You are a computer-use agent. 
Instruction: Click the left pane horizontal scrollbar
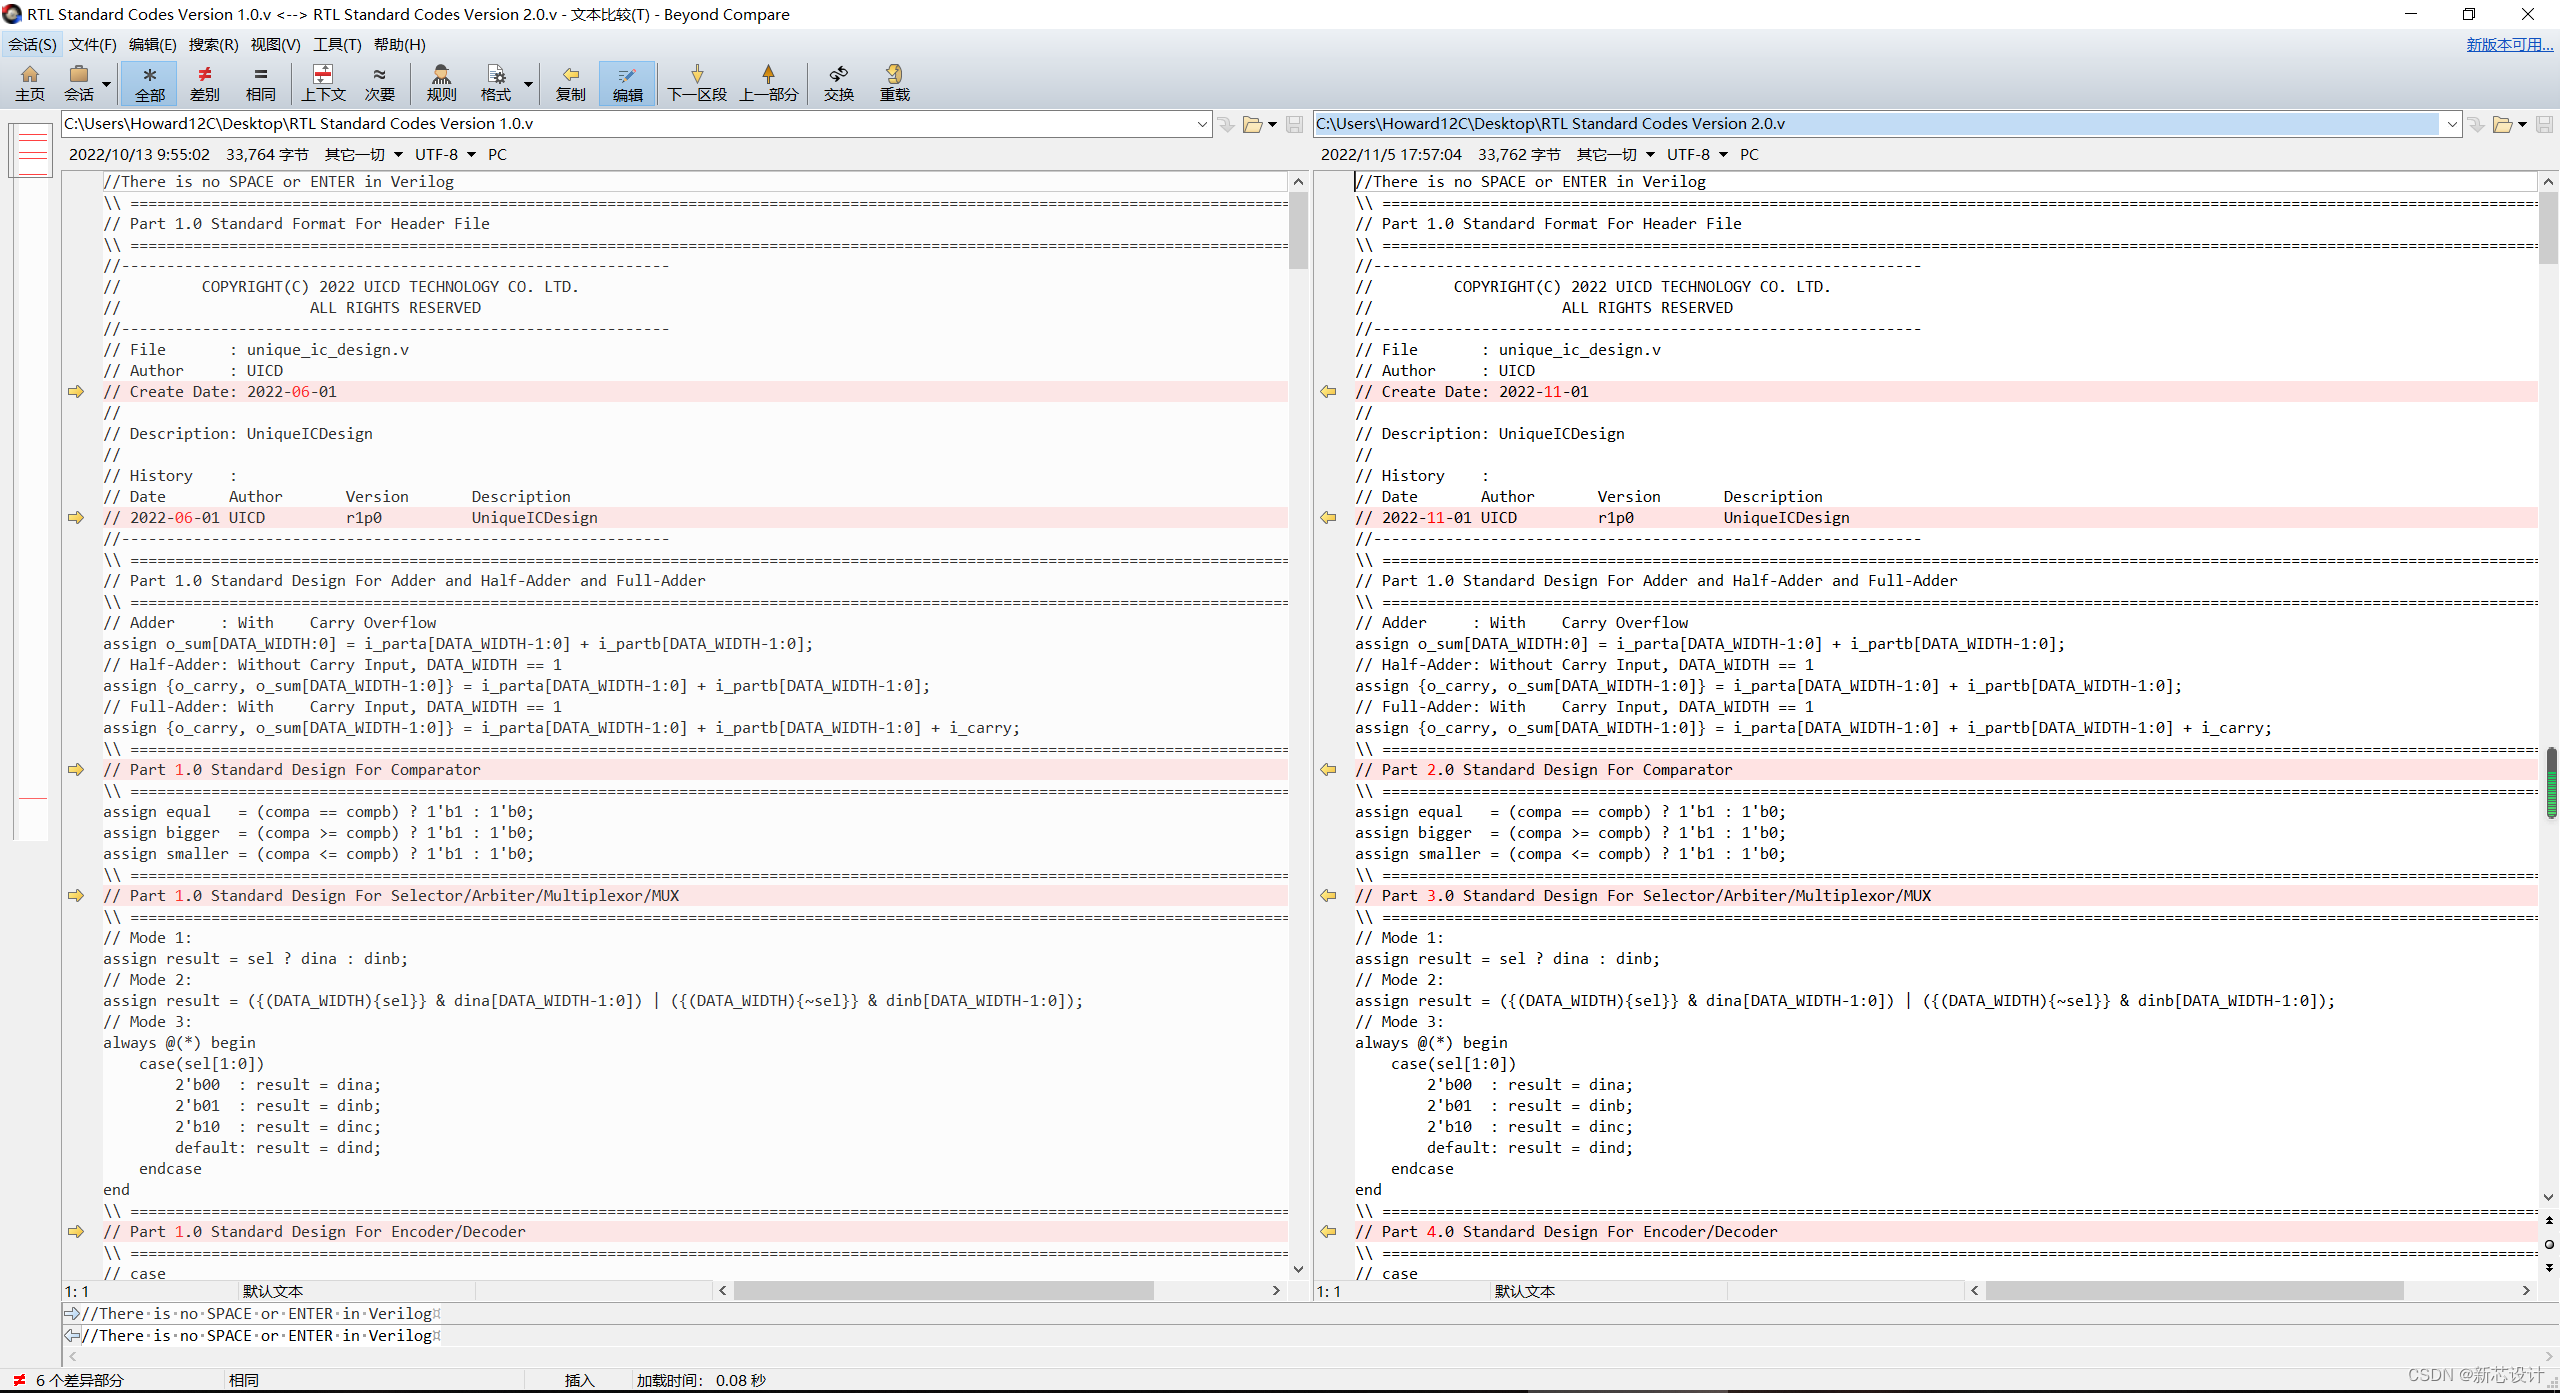943,1291
